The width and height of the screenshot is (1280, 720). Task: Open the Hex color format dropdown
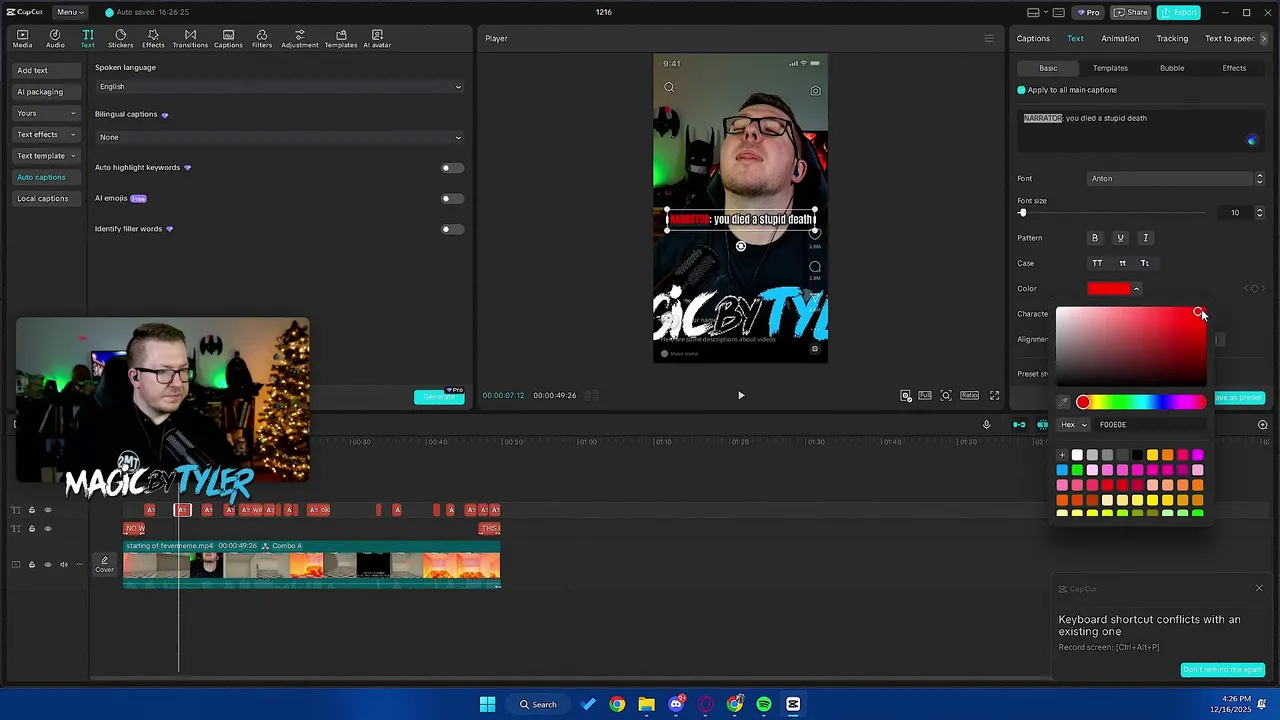pos(1074,425)
